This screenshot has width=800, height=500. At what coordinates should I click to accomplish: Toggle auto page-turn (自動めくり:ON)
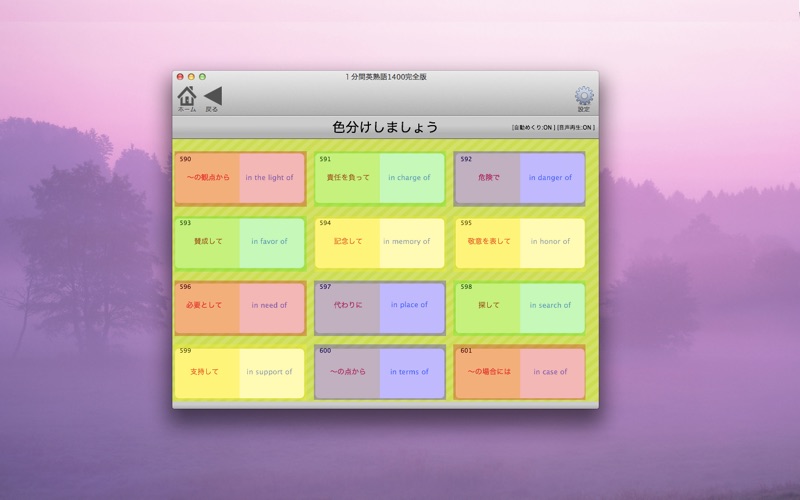[x=533, y=128]
